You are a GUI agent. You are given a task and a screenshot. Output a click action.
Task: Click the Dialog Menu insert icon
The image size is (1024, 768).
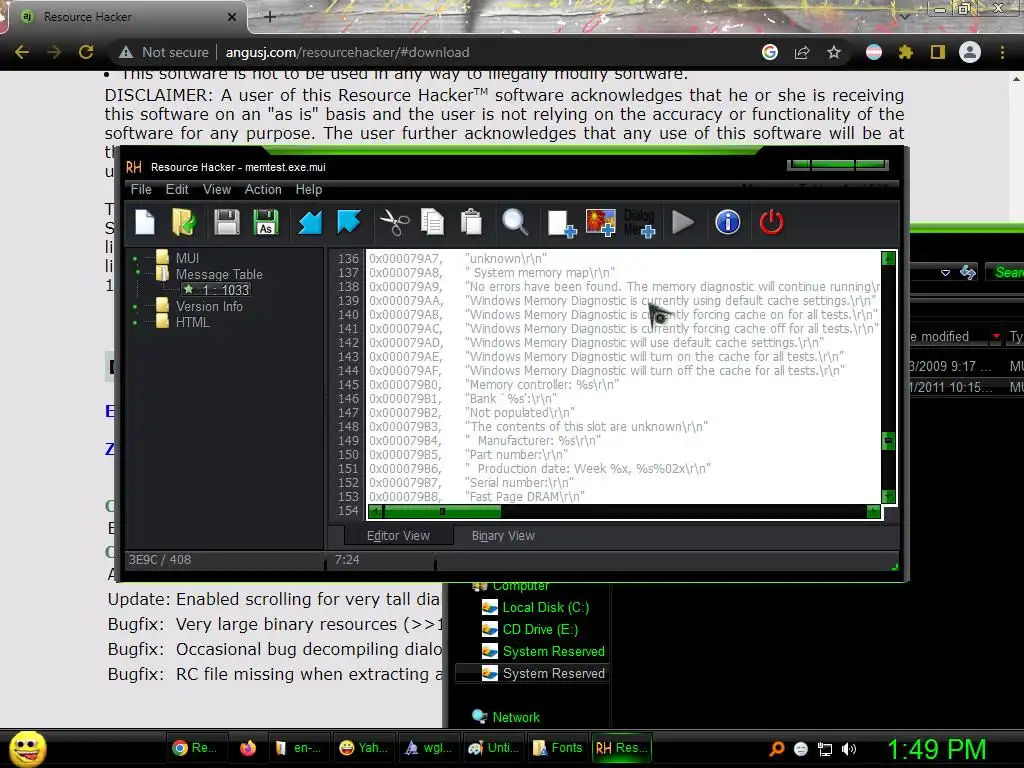click(639, 223)
